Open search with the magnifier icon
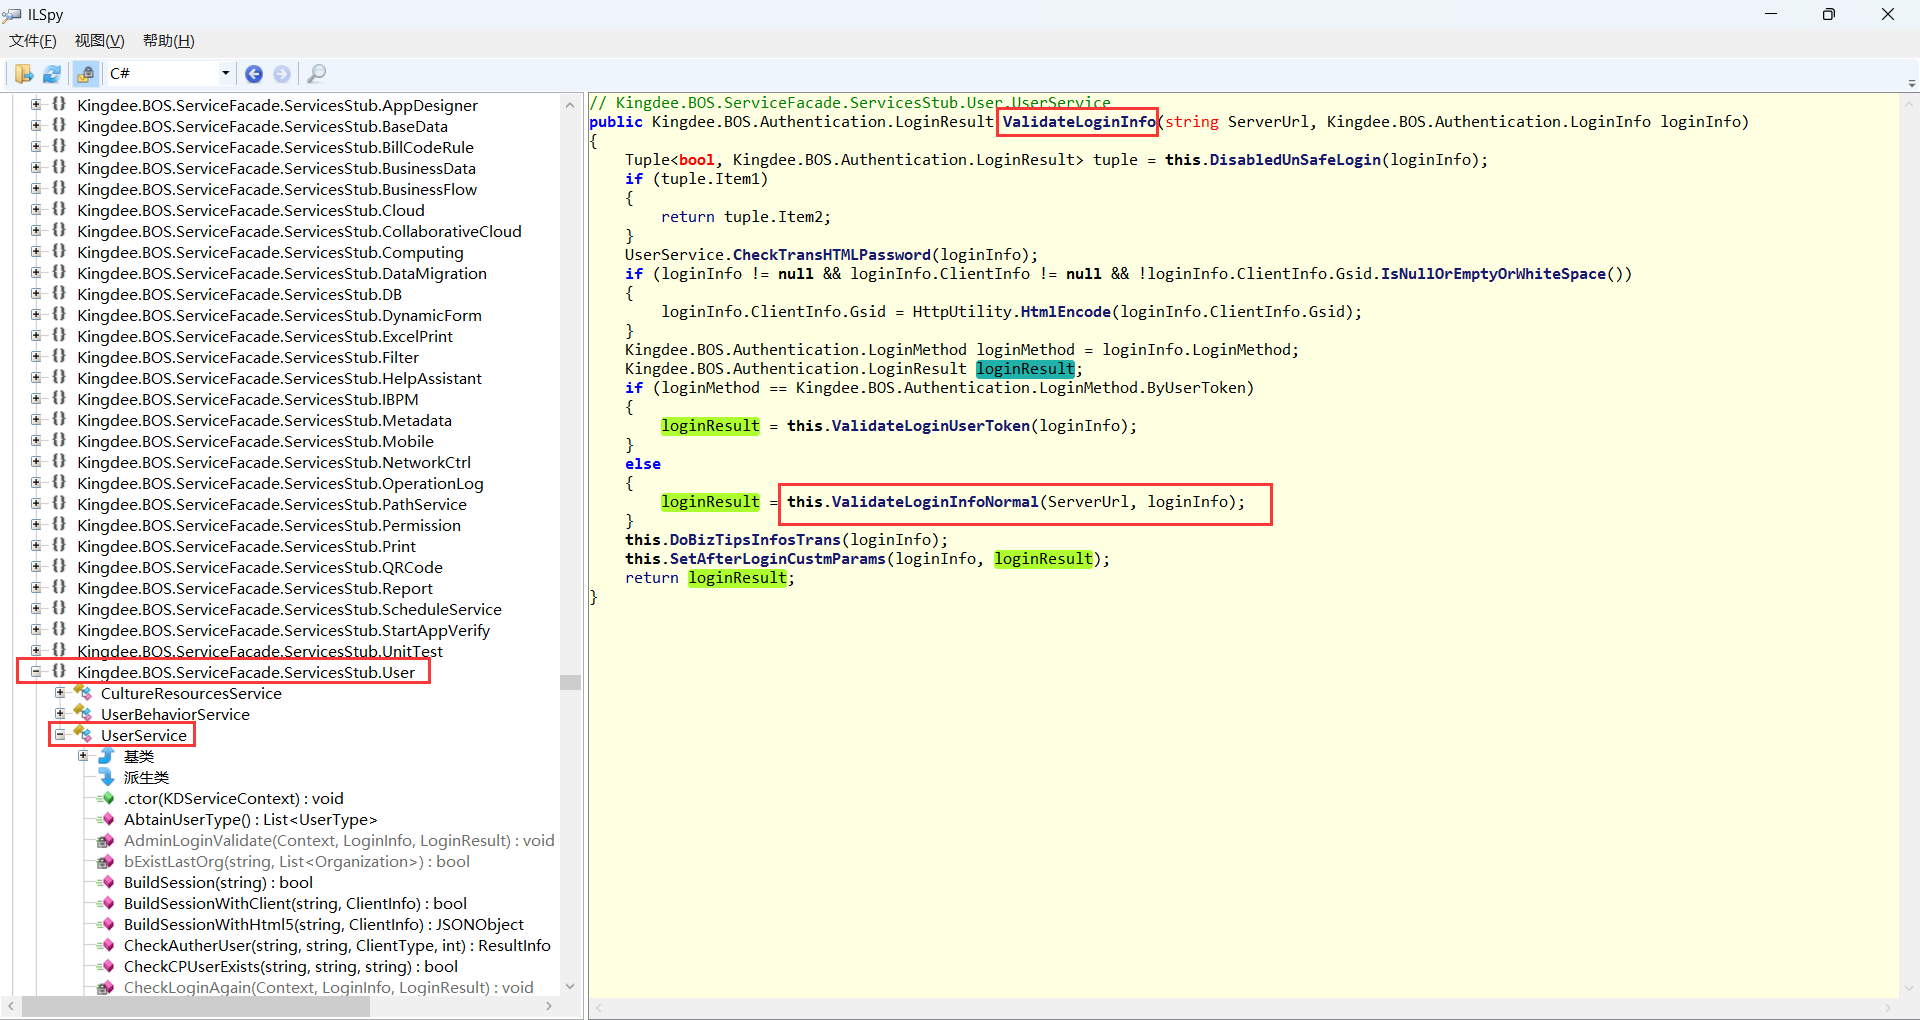 coord(316,74)
